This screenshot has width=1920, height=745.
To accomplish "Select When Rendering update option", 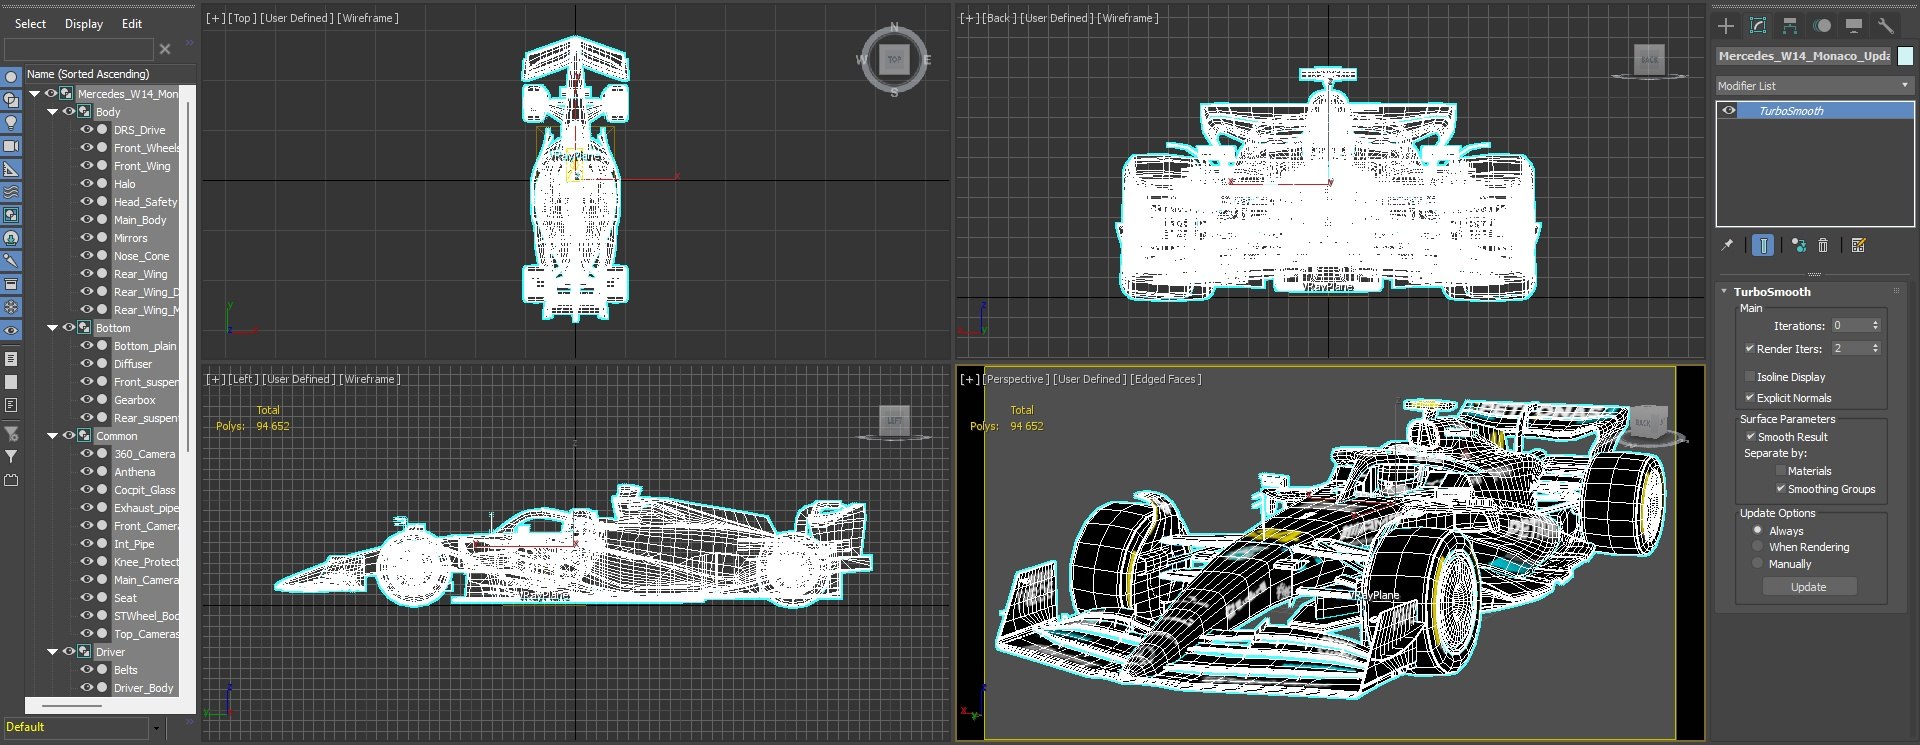I will (1758, 547).
